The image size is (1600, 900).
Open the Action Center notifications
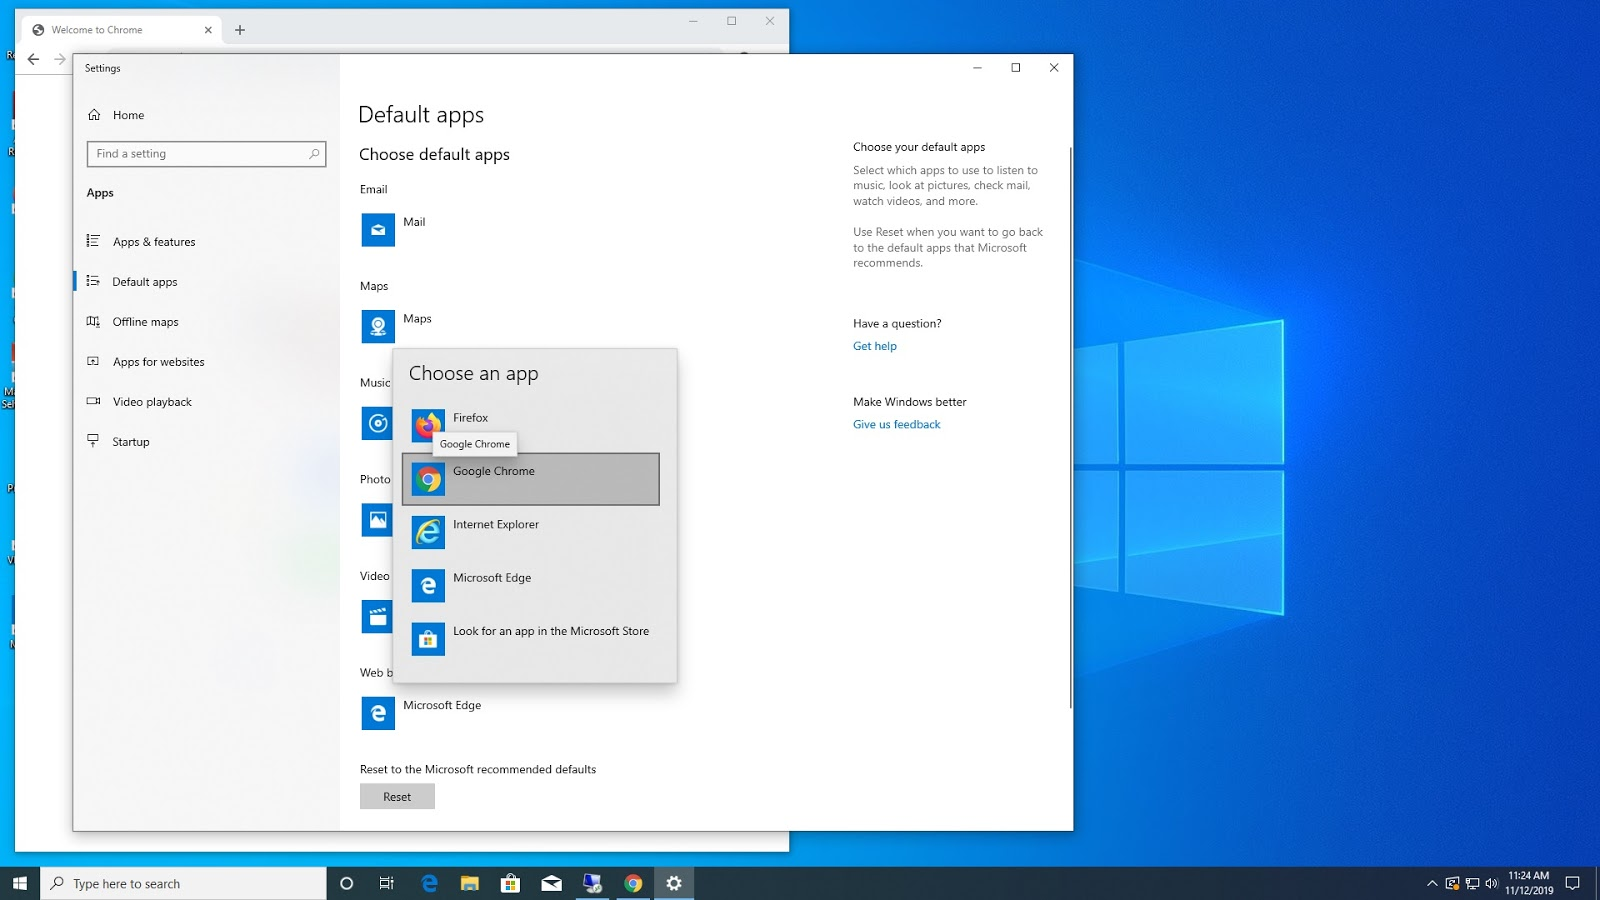pos(1573,883)
